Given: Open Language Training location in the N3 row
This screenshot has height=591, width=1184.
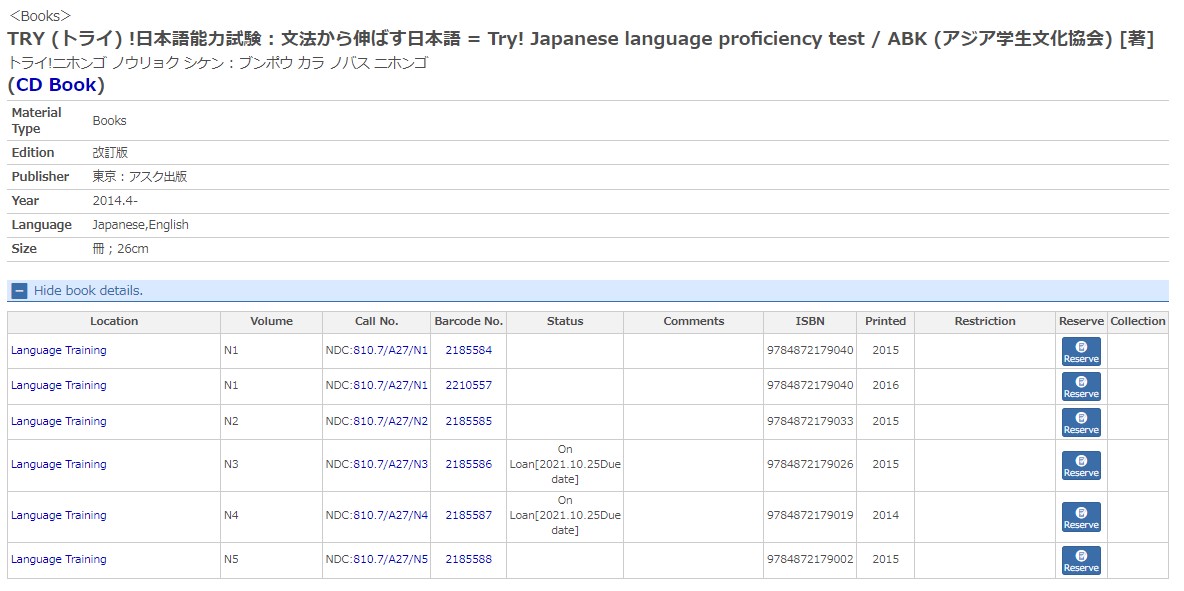Looking at the screenshot, I should pos(59,464).
